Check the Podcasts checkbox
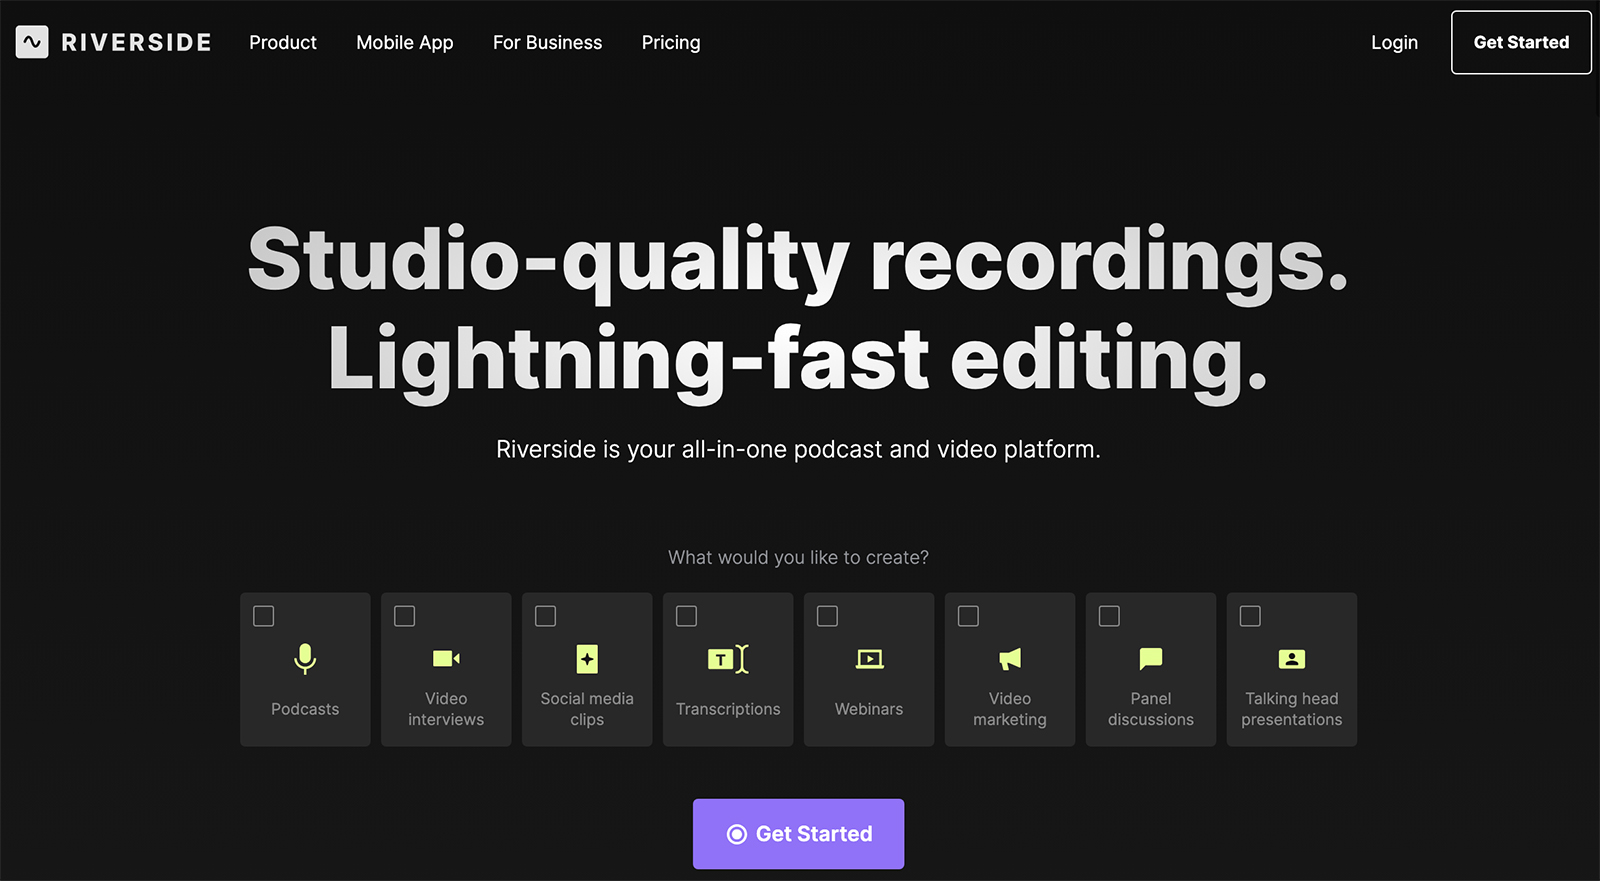Screen dimensions: 1600x881 (264, 616)
